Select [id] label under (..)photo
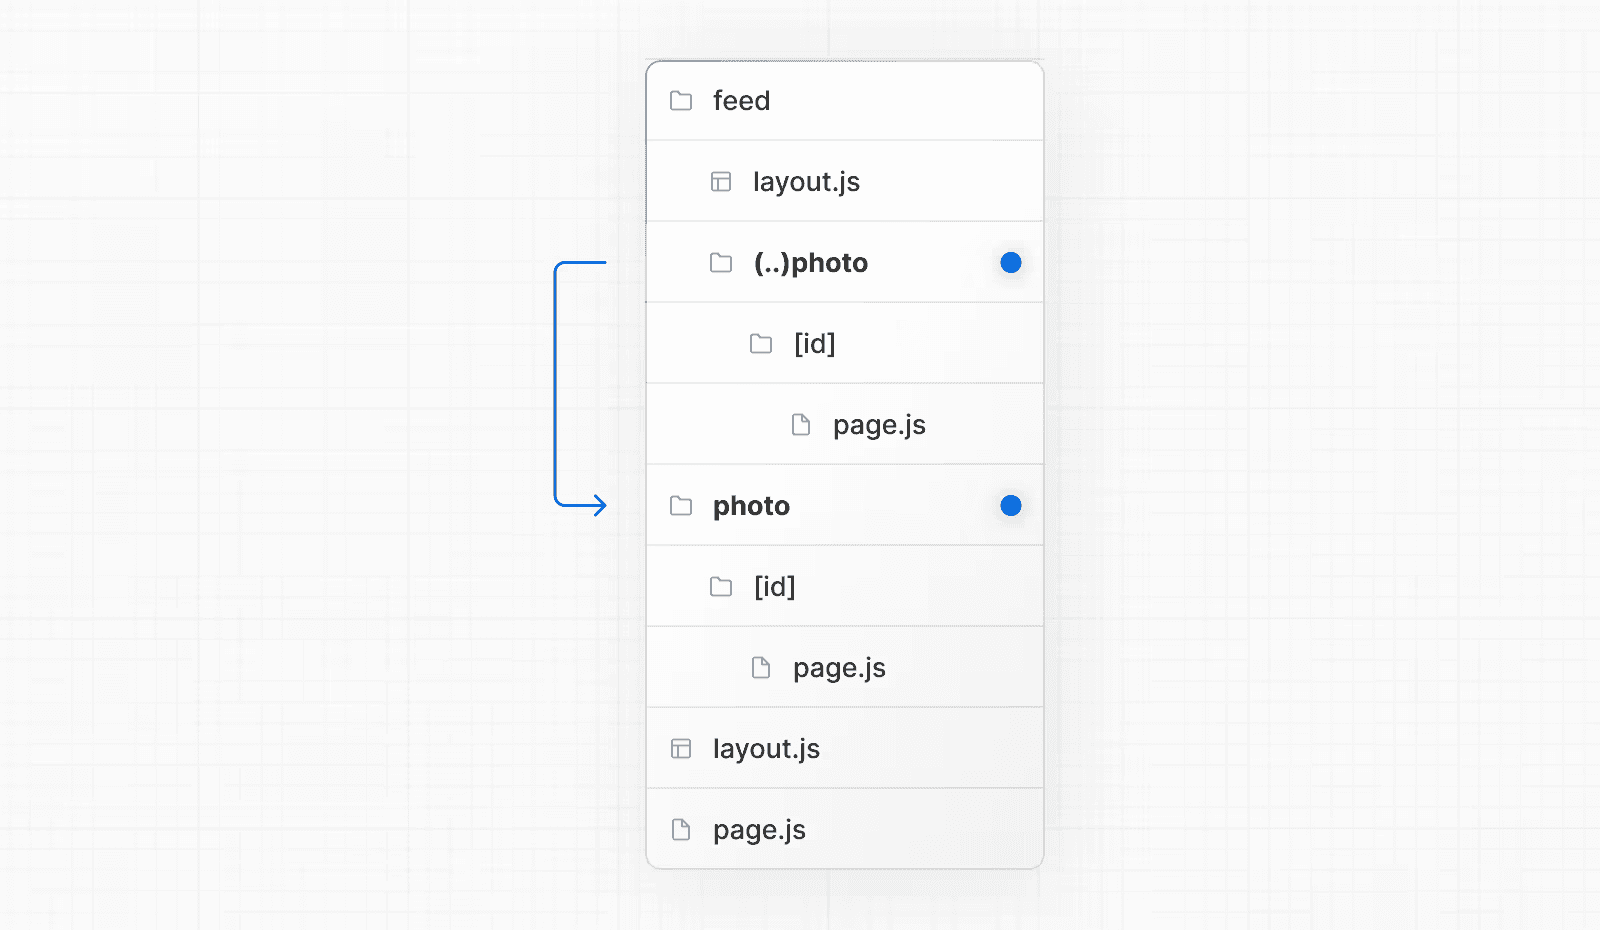This screenshot has height=930, width=1600. 814,344
